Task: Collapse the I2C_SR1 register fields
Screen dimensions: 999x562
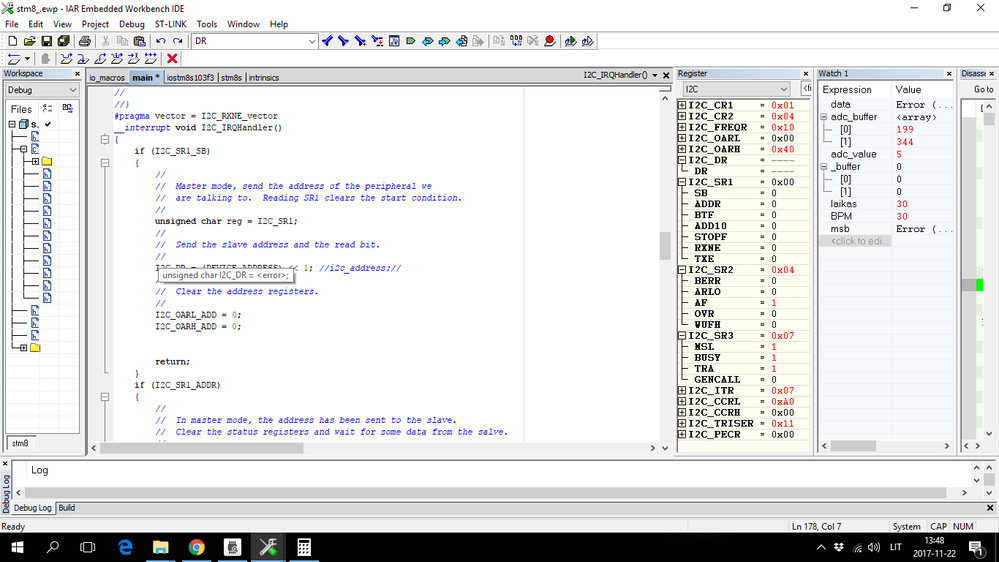Action: point(682,182)
